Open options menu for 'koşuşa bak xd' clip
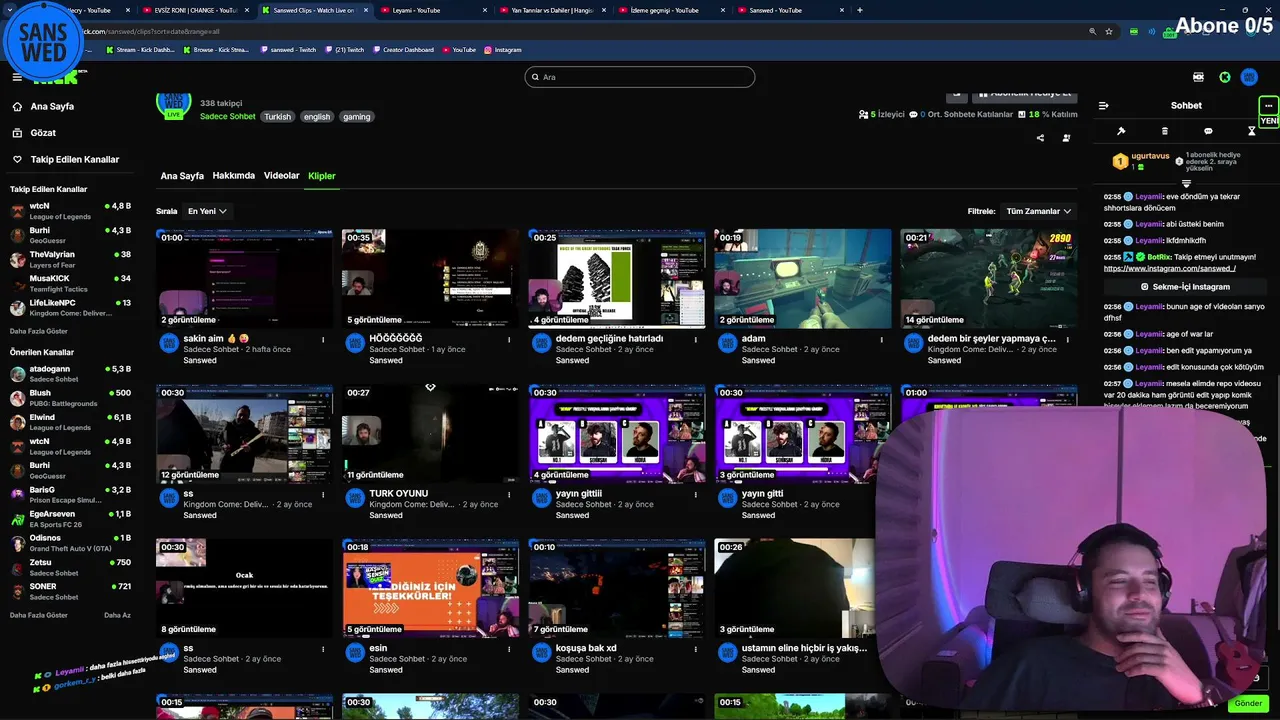 click(x=695, y=649)
